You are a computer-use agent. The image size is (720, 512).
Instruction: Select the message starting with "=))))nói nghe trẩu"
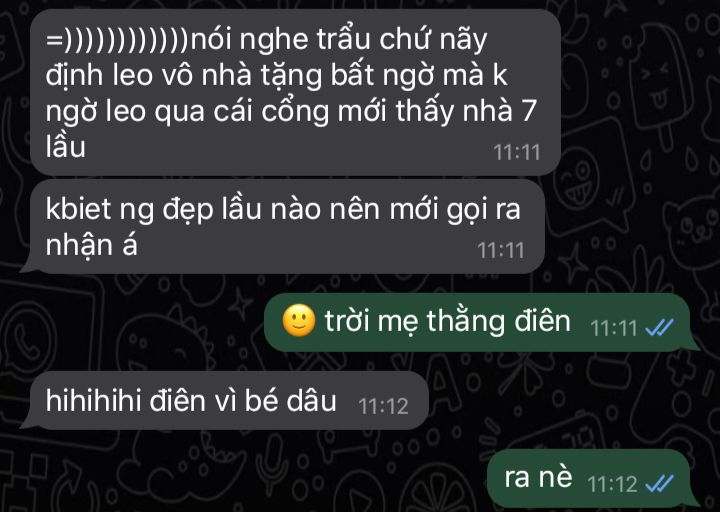point(295,92)
